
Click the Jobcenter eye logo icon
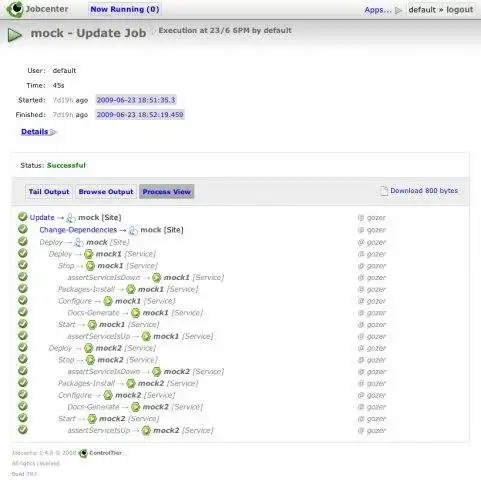tap(15, 9)
